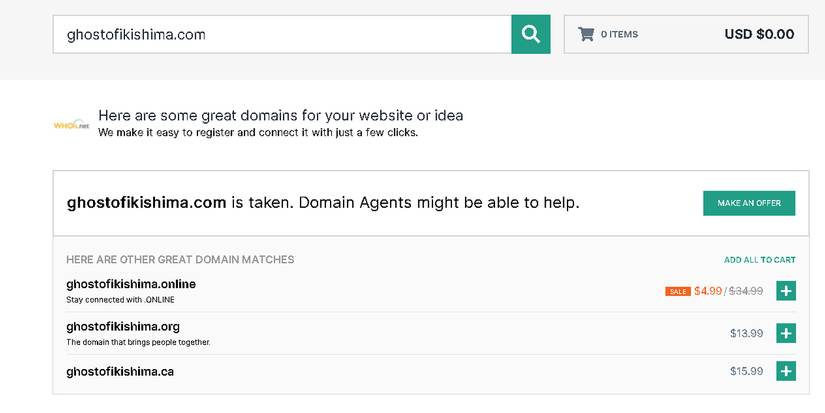The width and height of the screenshot is (825, 413).
Task: Click the bold ghostofikishima.com taken notice
Action: coord(146,203)
